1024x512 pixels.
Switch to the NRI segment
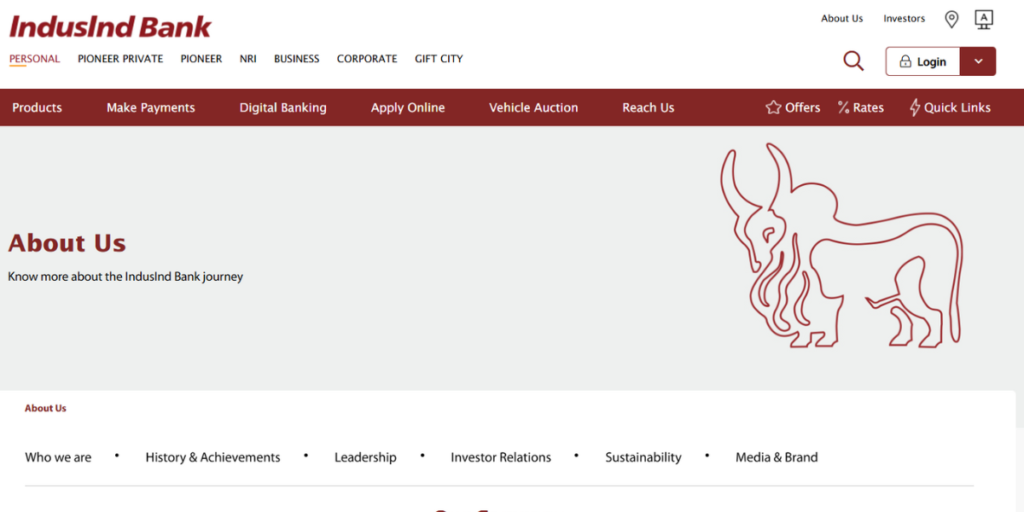click(248, 59)
